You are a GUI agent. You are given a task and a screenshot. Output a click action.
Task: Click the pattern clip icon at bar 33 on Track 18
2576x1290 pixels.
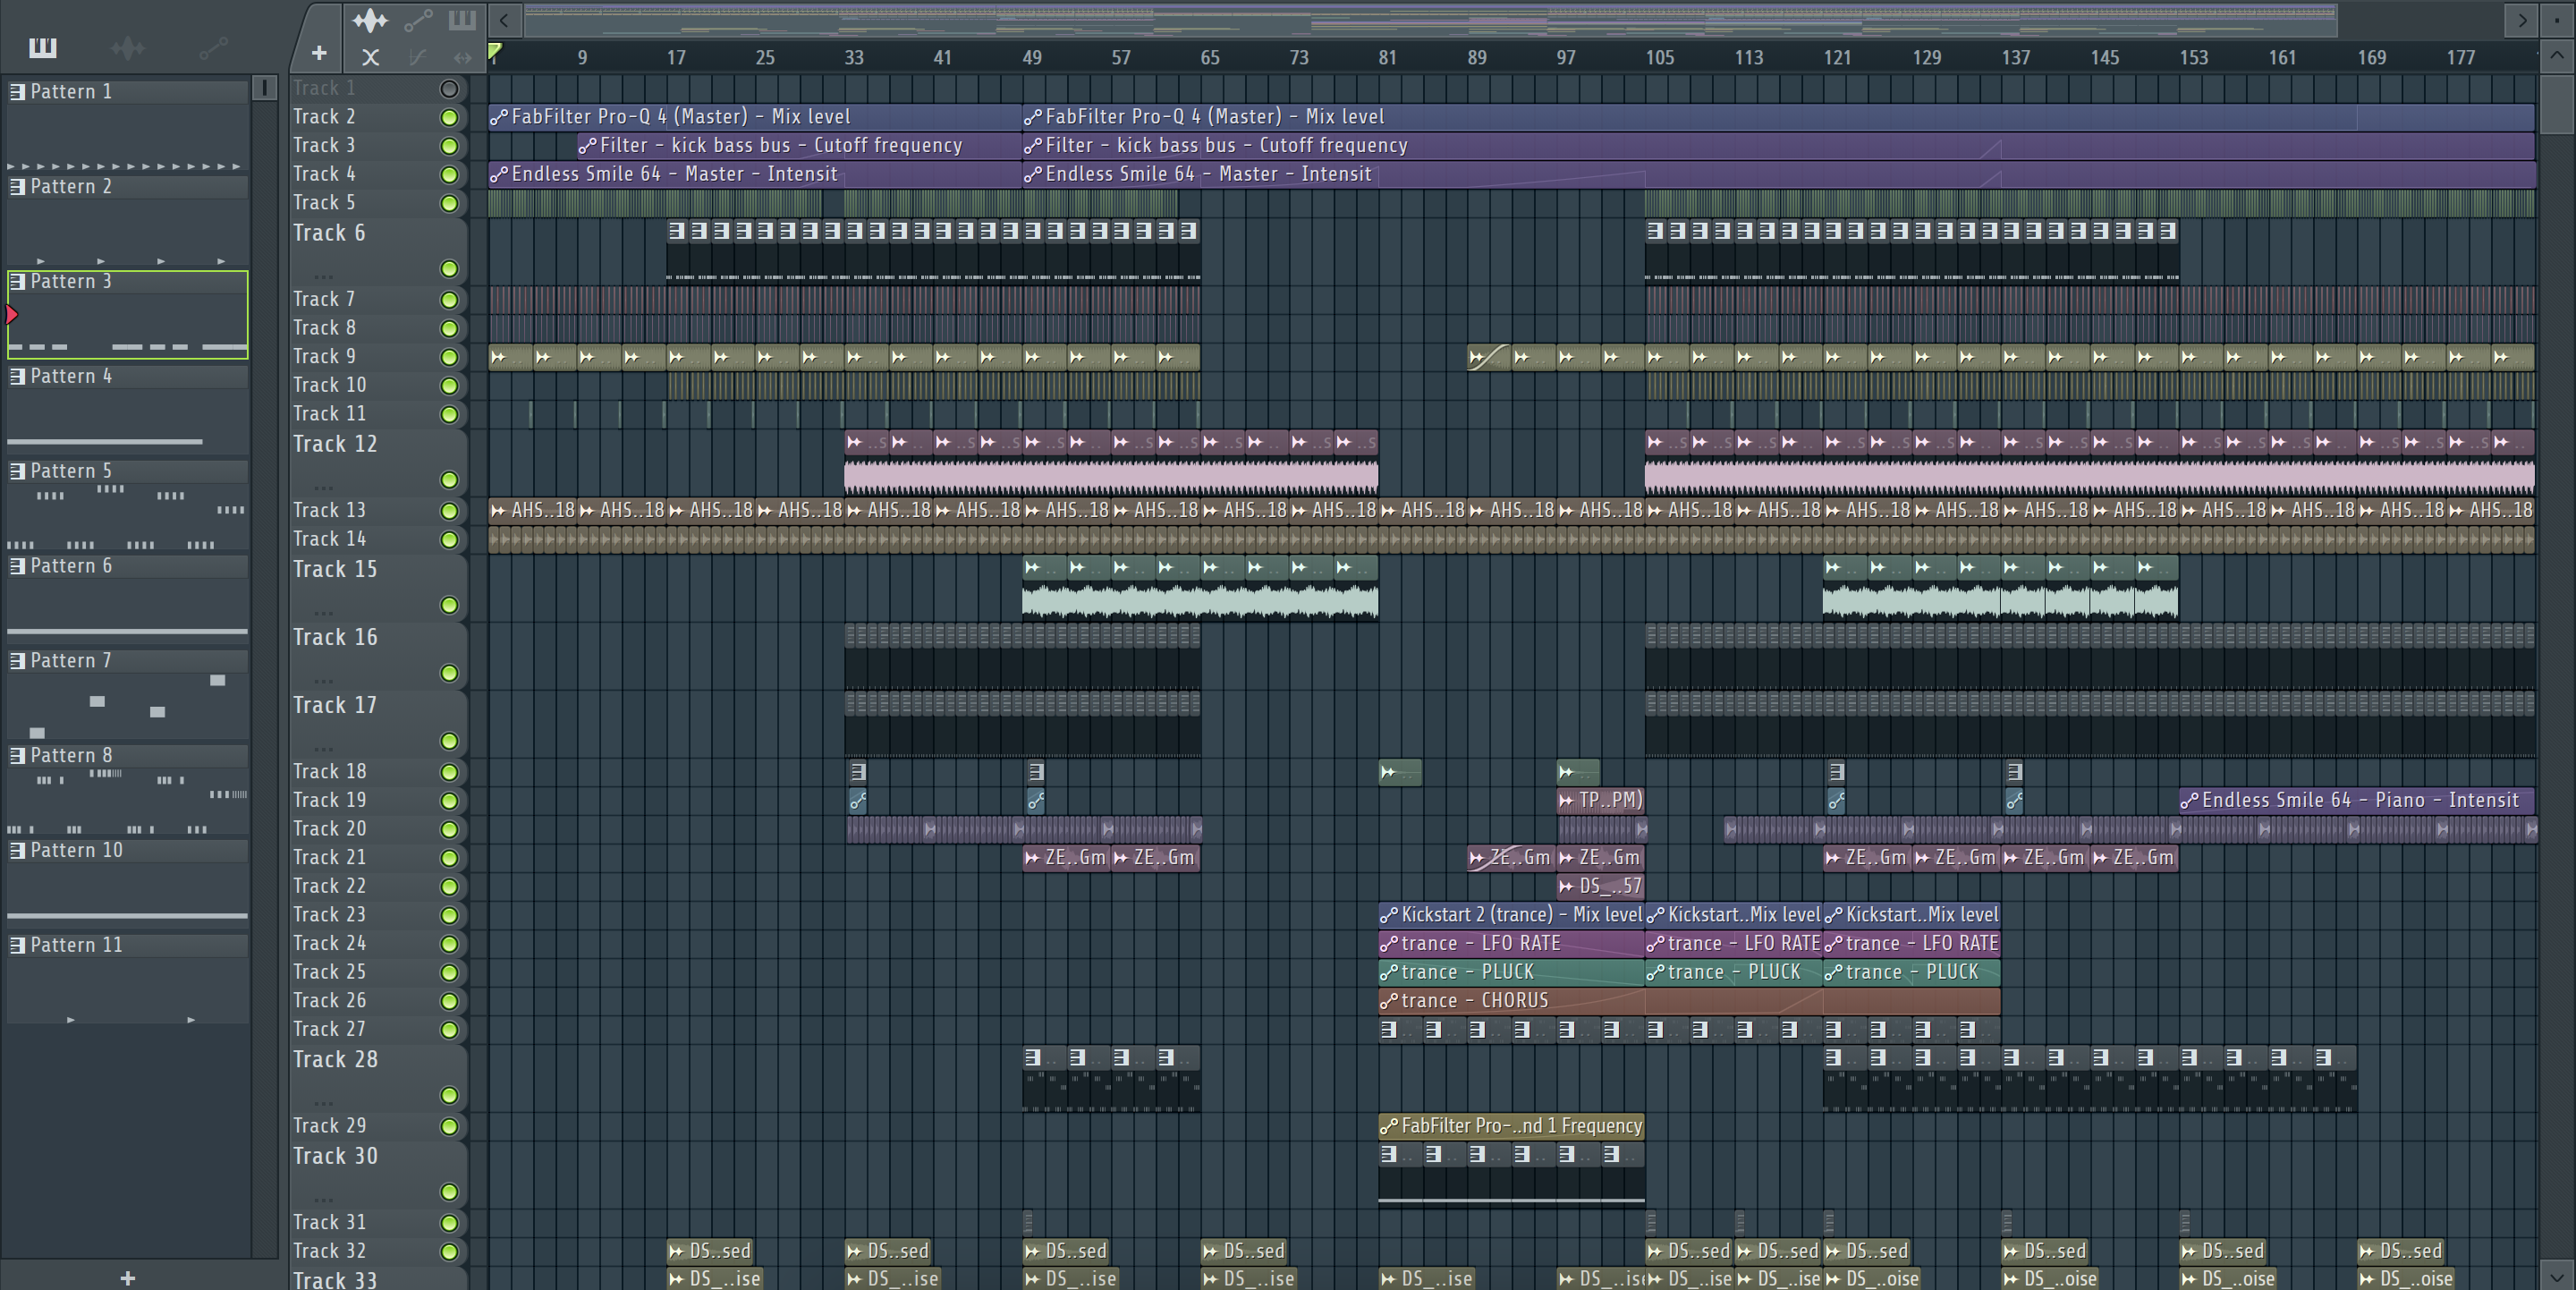(x=857, y=771)
